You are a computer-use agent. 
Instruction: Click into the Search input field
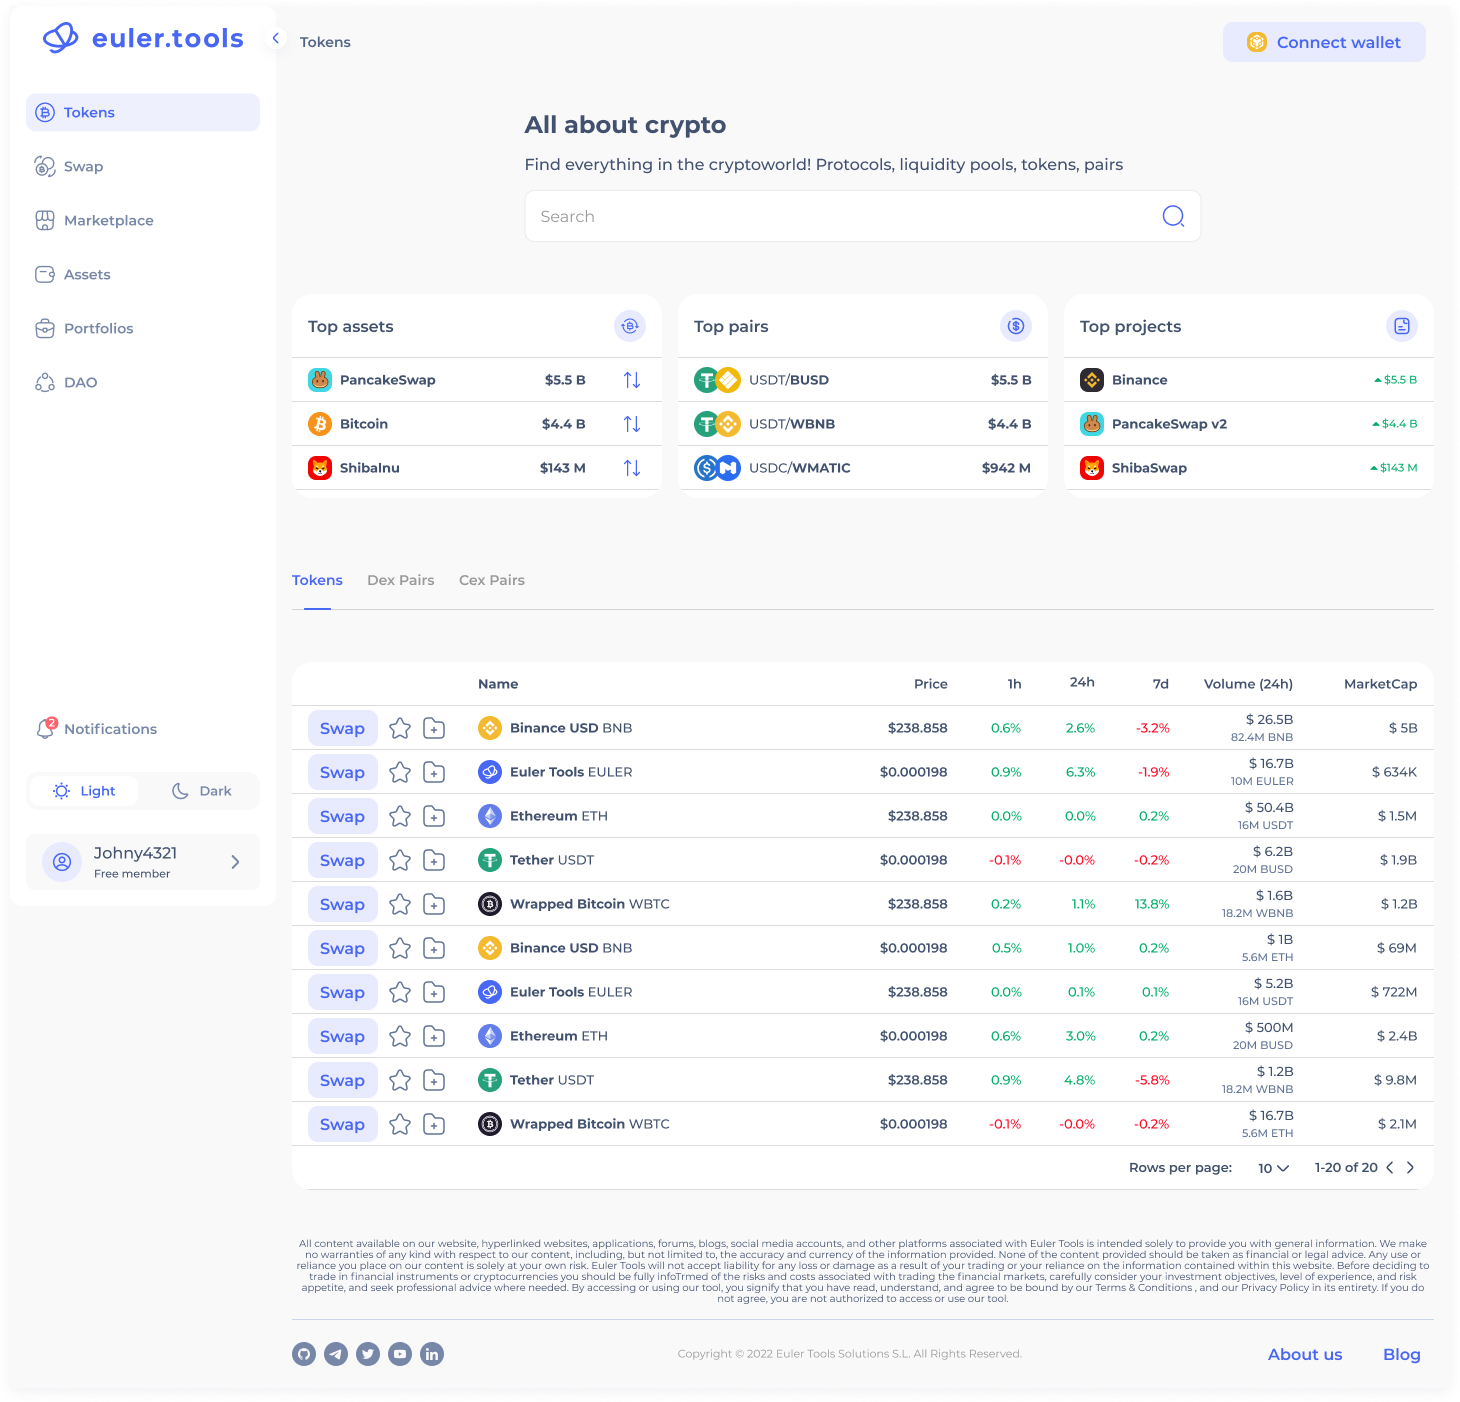tap(862, 216)
